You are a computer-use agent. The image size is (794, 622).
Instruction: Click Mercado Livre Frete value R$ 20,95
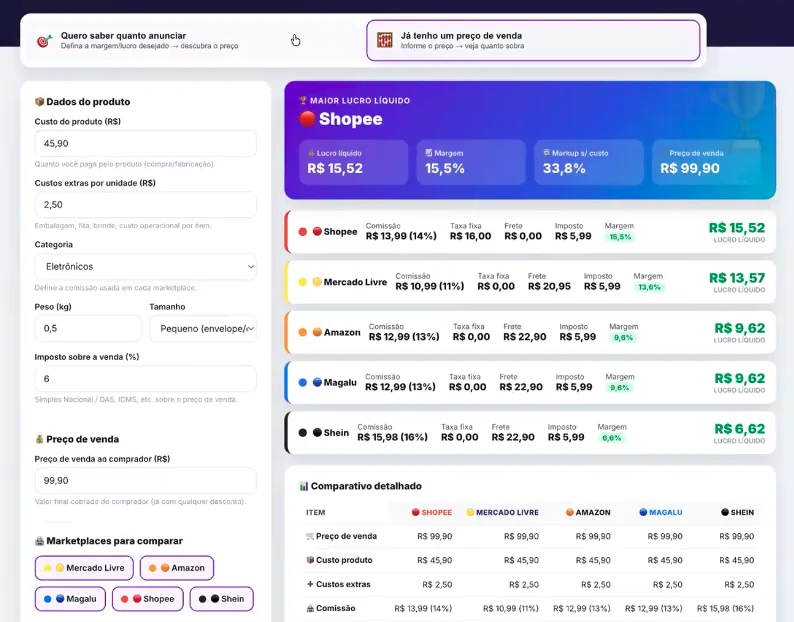(549, 286)
